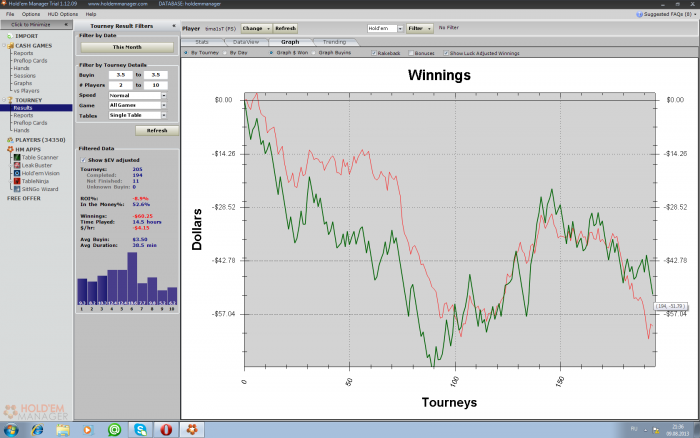Click the RU language indicator in tray
This screenshot has height=438, width=700.
(634, 429)
